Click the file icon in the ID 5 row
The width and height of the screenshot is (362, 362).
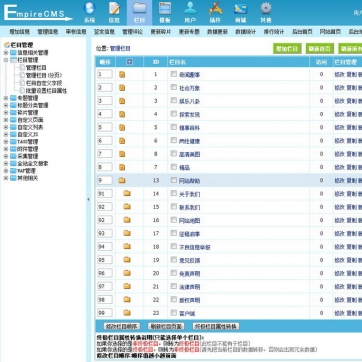(x=122, y=127)
